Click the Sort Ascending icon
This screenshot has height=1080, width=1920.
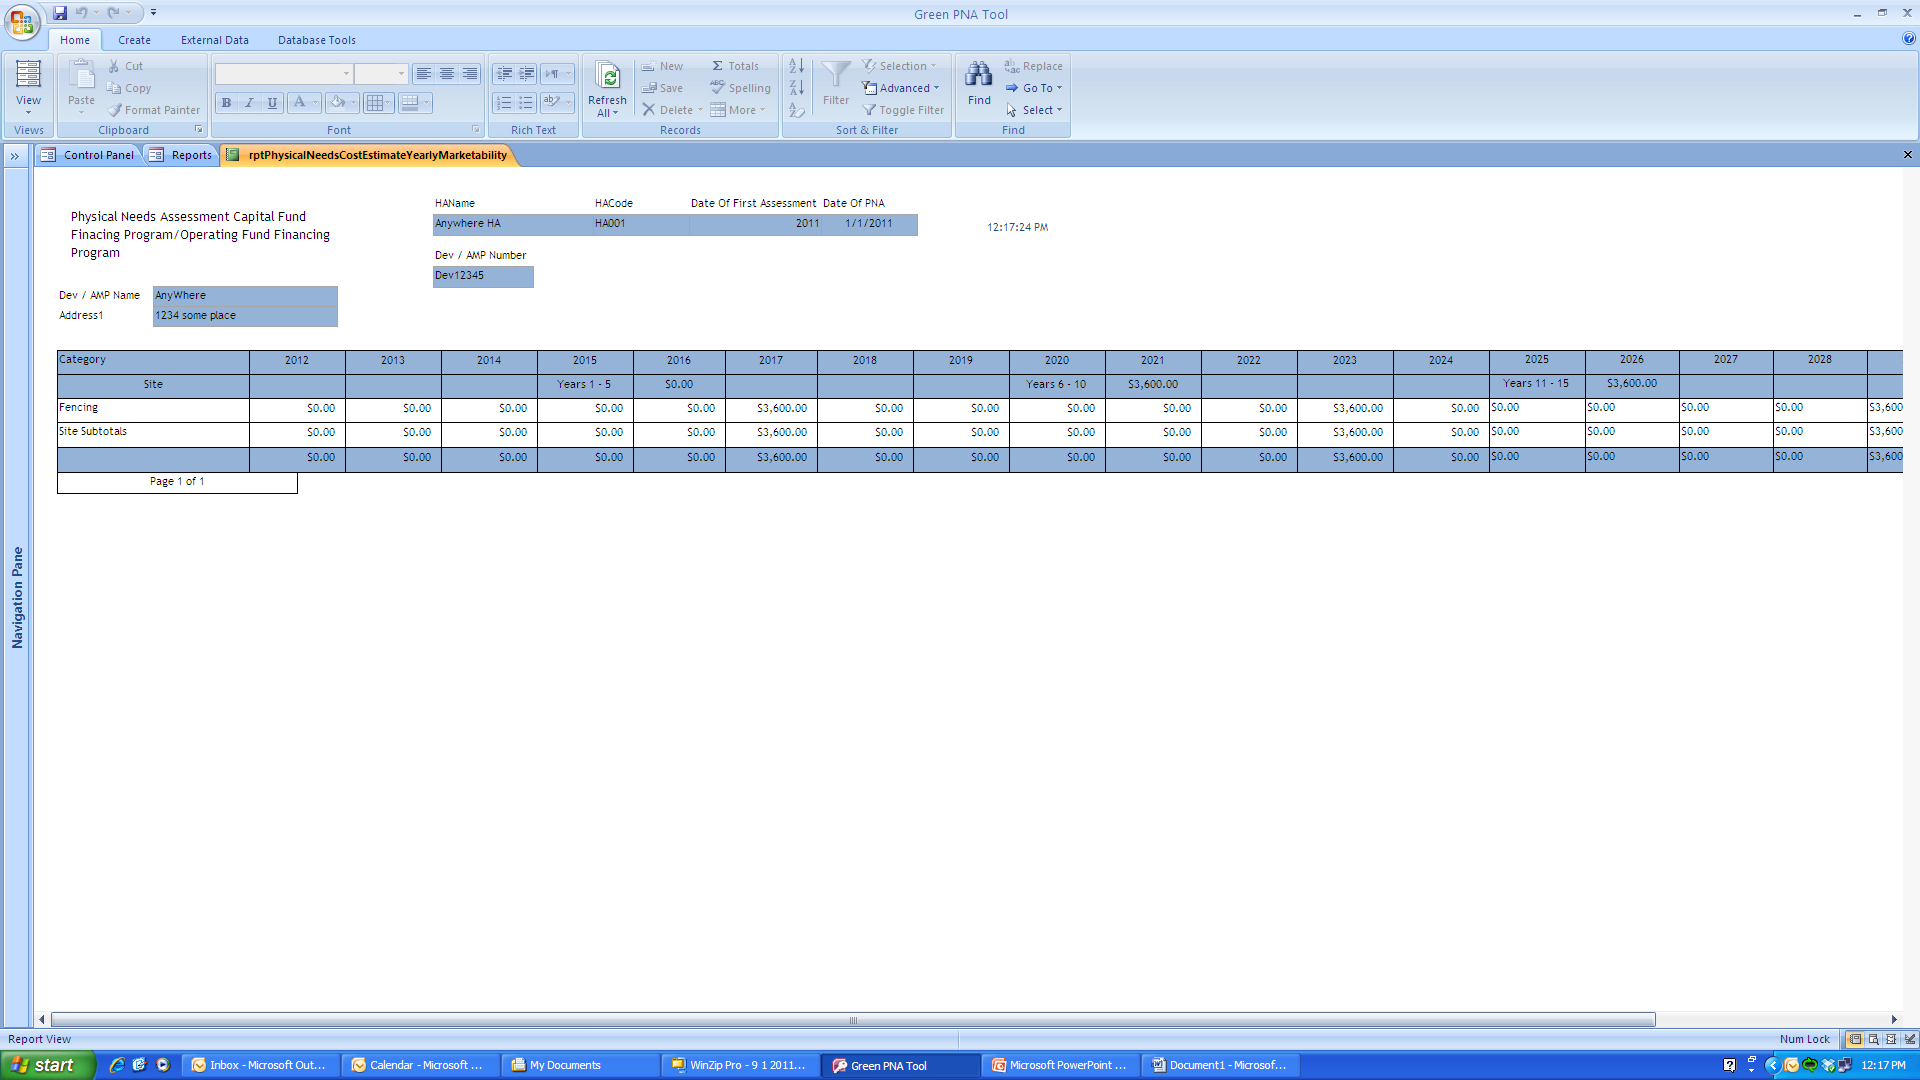[796, 66]
